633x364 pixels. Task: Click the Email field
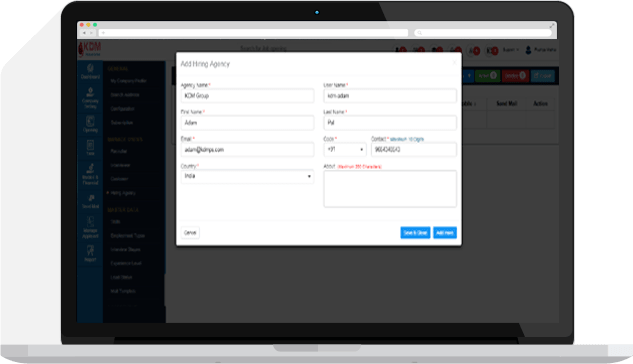247,150
